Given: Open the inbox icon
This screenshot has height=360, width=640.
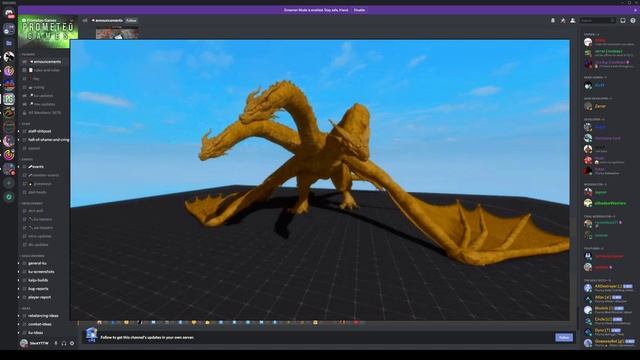Looking at the screenshot, I should [623, 20].
